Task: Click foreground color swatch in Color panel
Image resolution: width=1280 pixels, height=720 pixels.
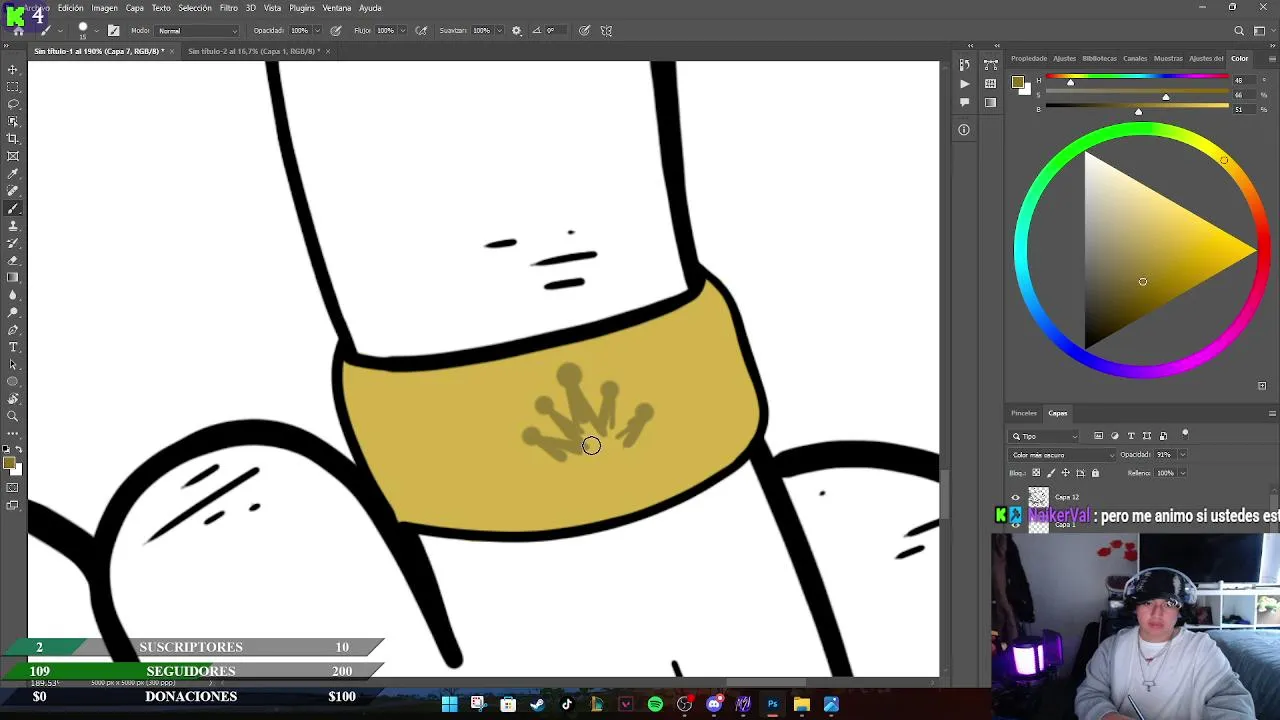Action: (1018, 82)
